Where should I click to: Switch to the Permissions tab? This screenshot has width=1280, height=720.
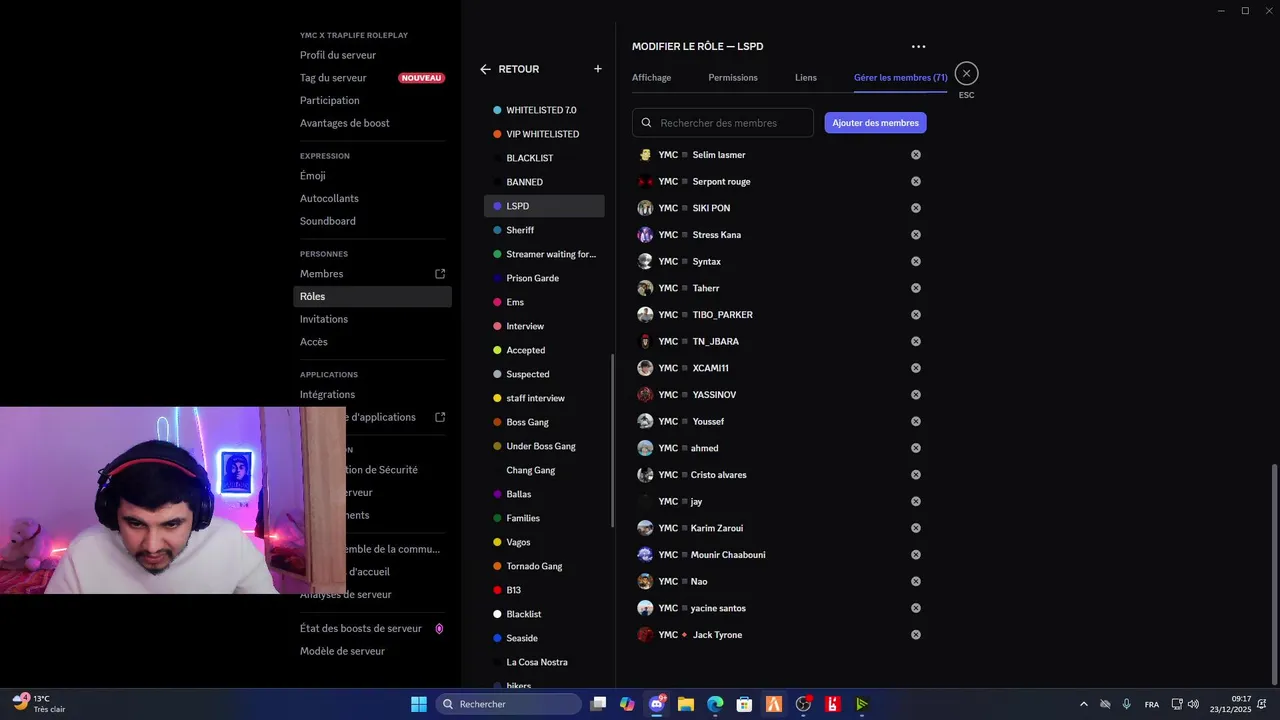(x=733, y=77)
